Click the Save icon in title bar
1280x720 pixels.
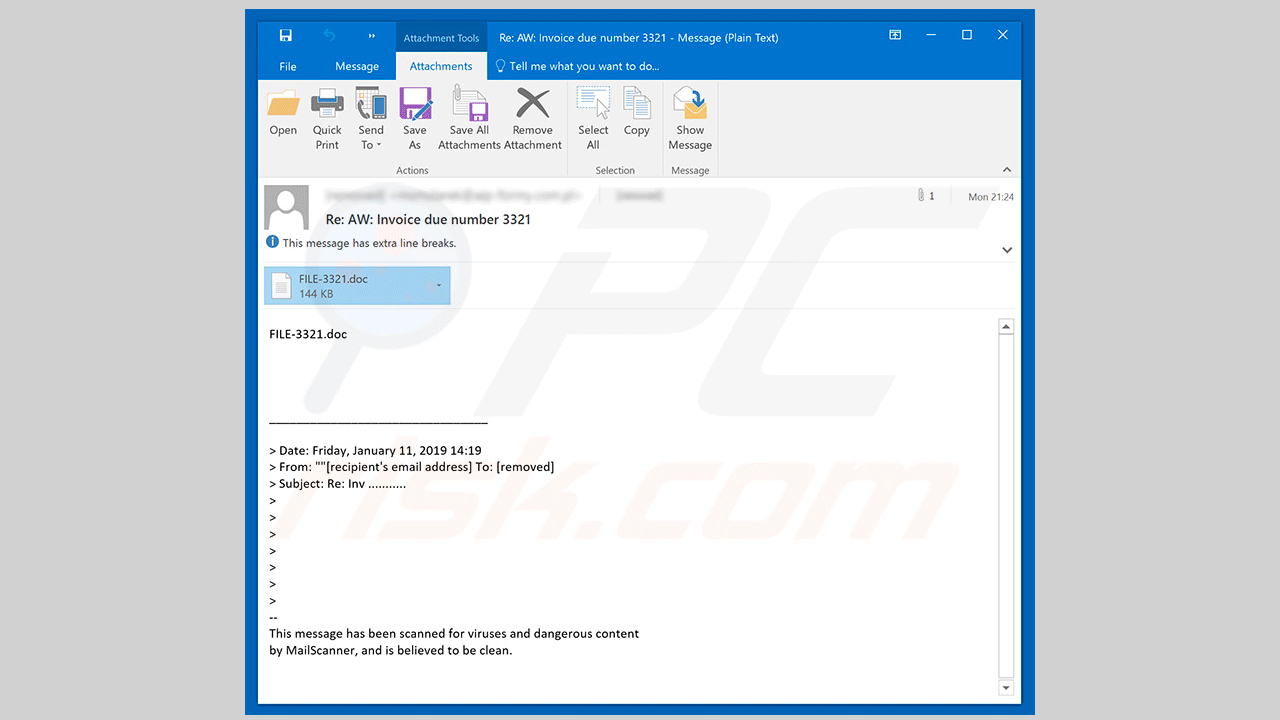(x=286, y=36)
